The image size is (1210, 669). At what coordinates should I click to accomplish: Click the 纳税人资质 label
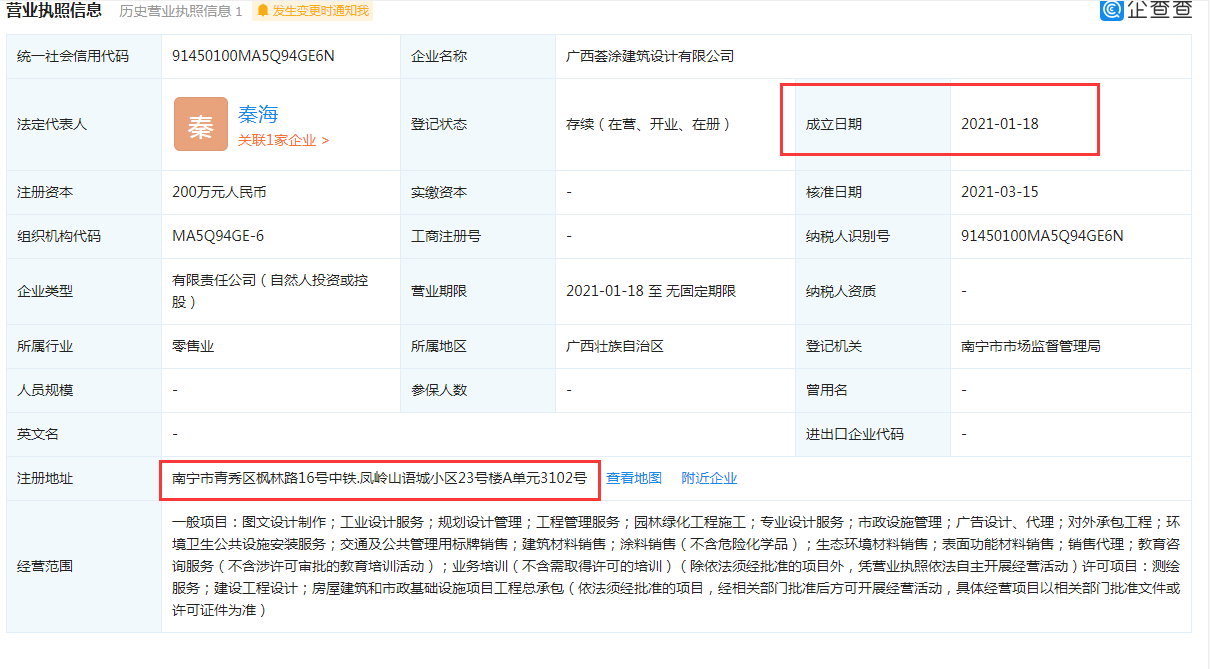click(x=841, y=291)
